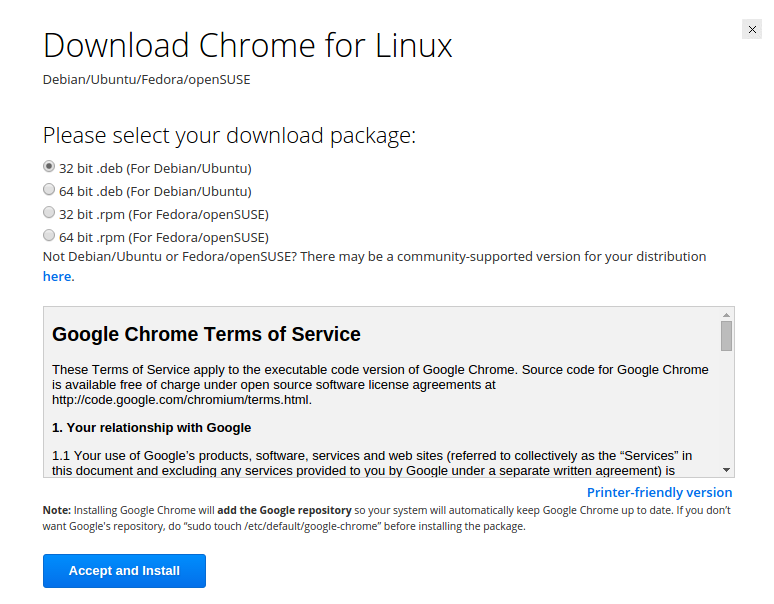Click the code.google.com chromium terms URL text
This screenshot has width=774, height=604.
[x=182, y=400]
